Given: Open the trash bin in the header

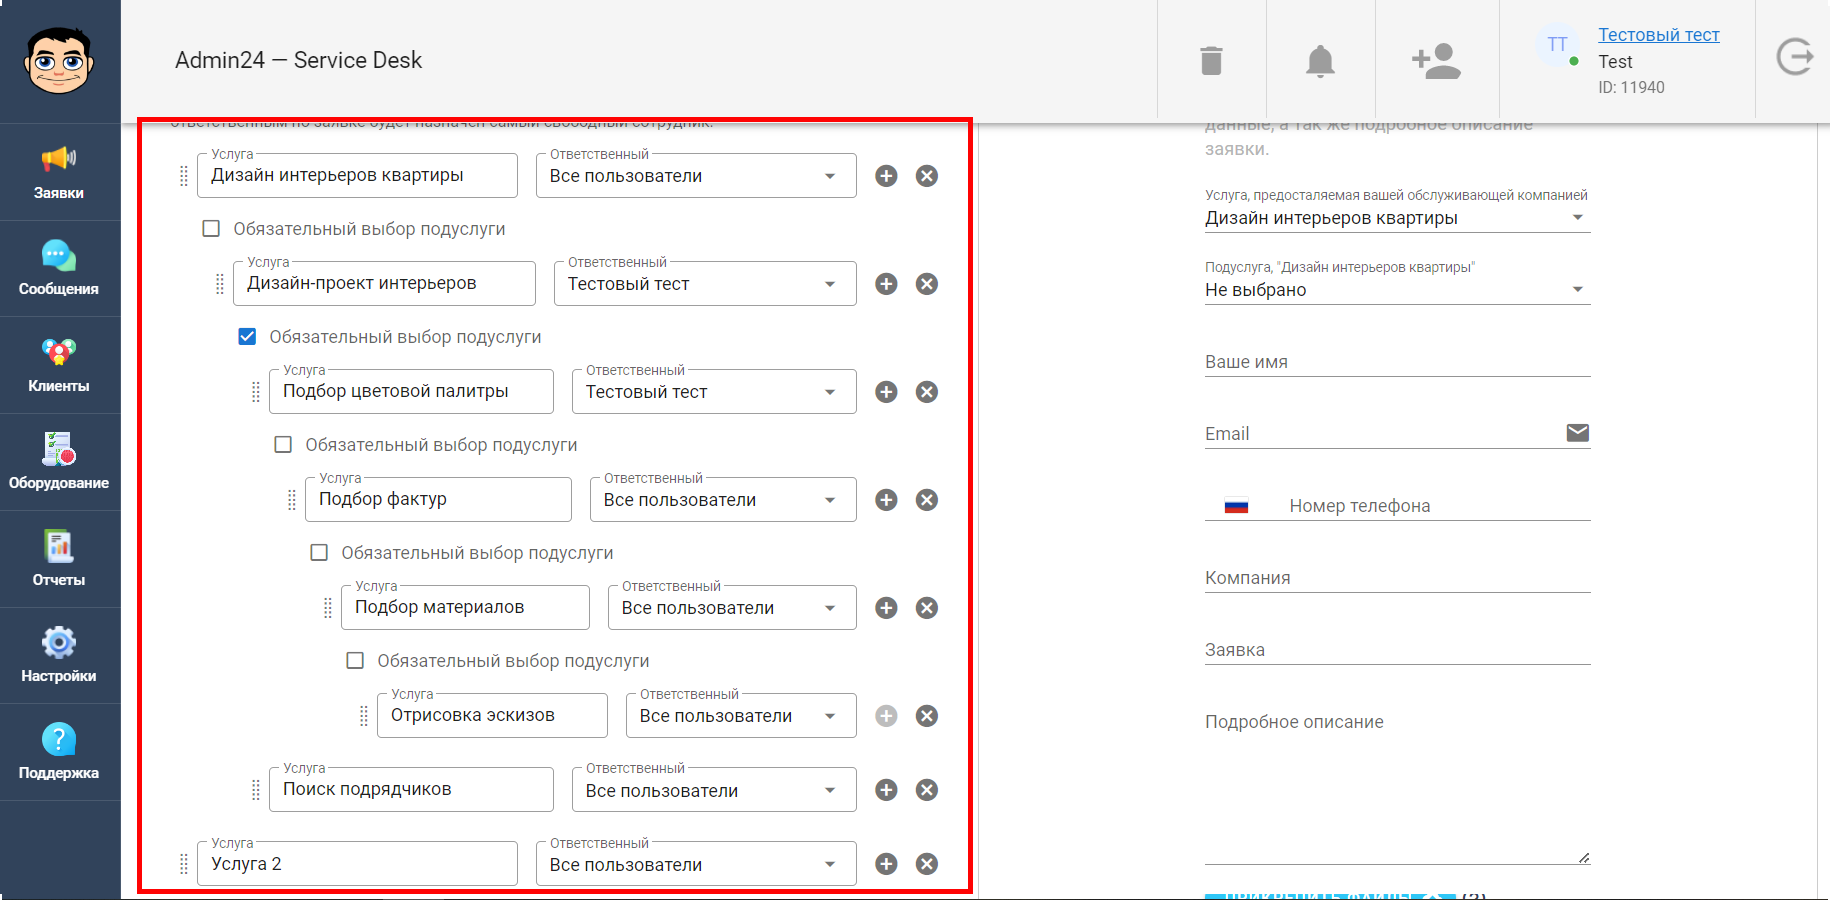Looking at the screenshot, I should pos(1211,61).
